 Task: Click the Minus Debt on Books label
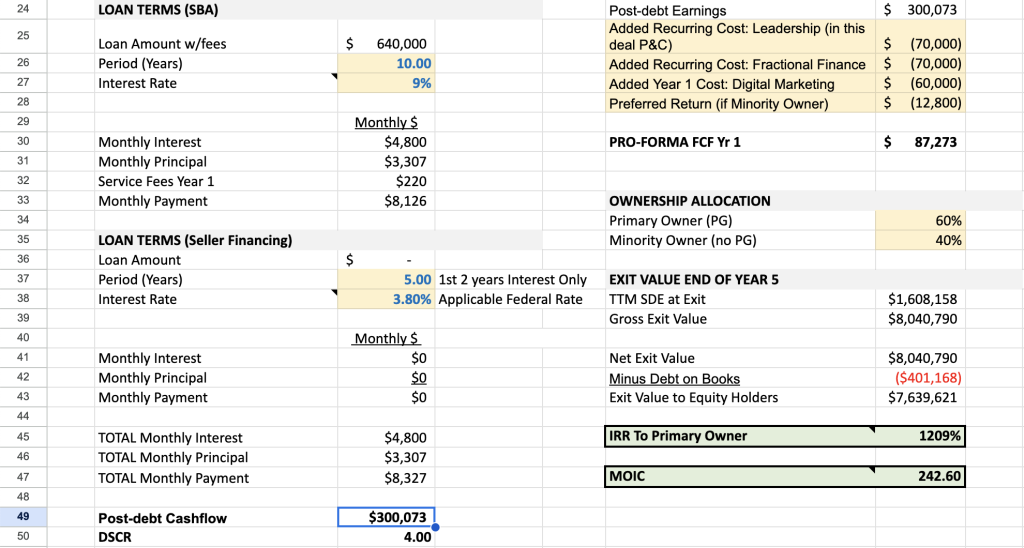(675, 378)
